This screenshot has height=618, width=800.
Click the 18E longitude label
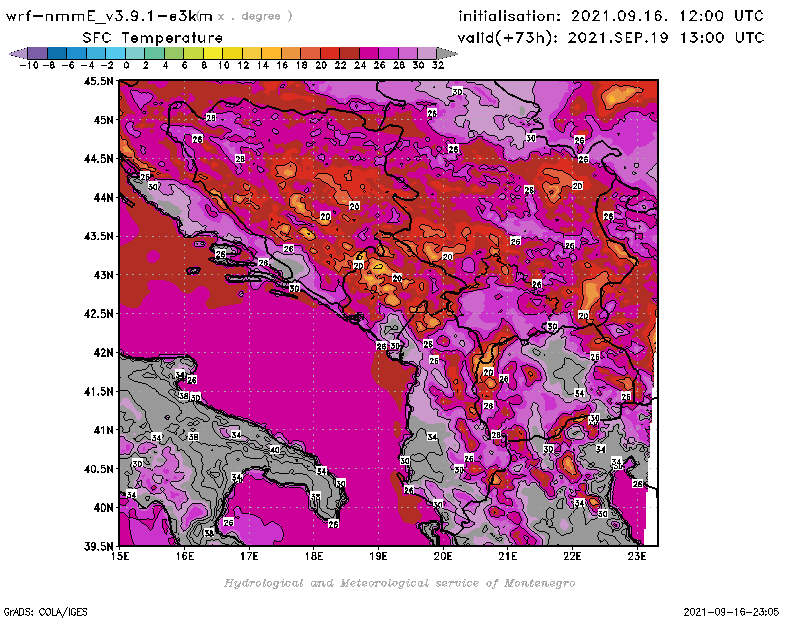(x=314, y=556)
